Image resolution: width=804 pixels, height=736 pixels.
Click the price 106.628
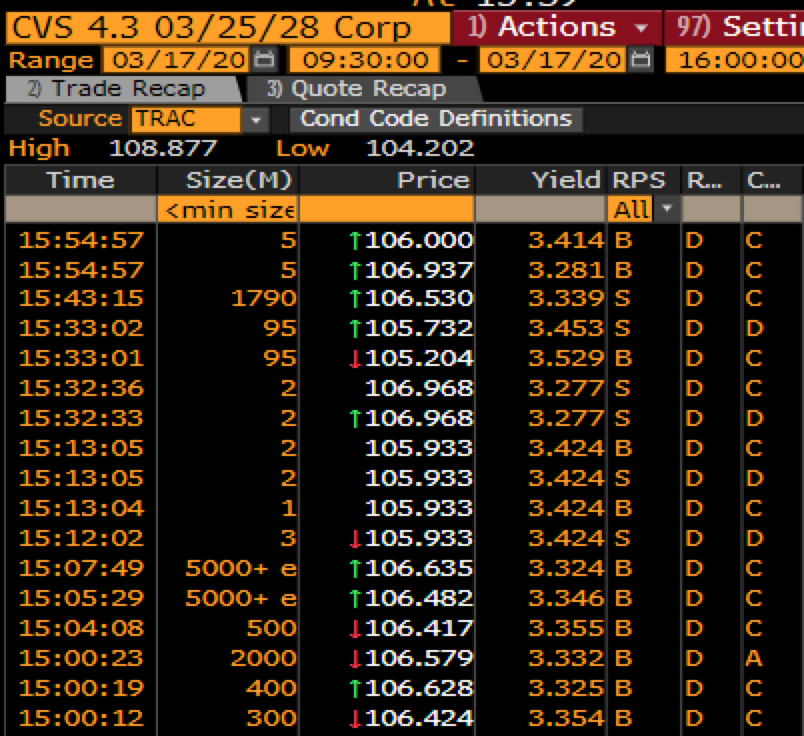(x=418, y=688)
